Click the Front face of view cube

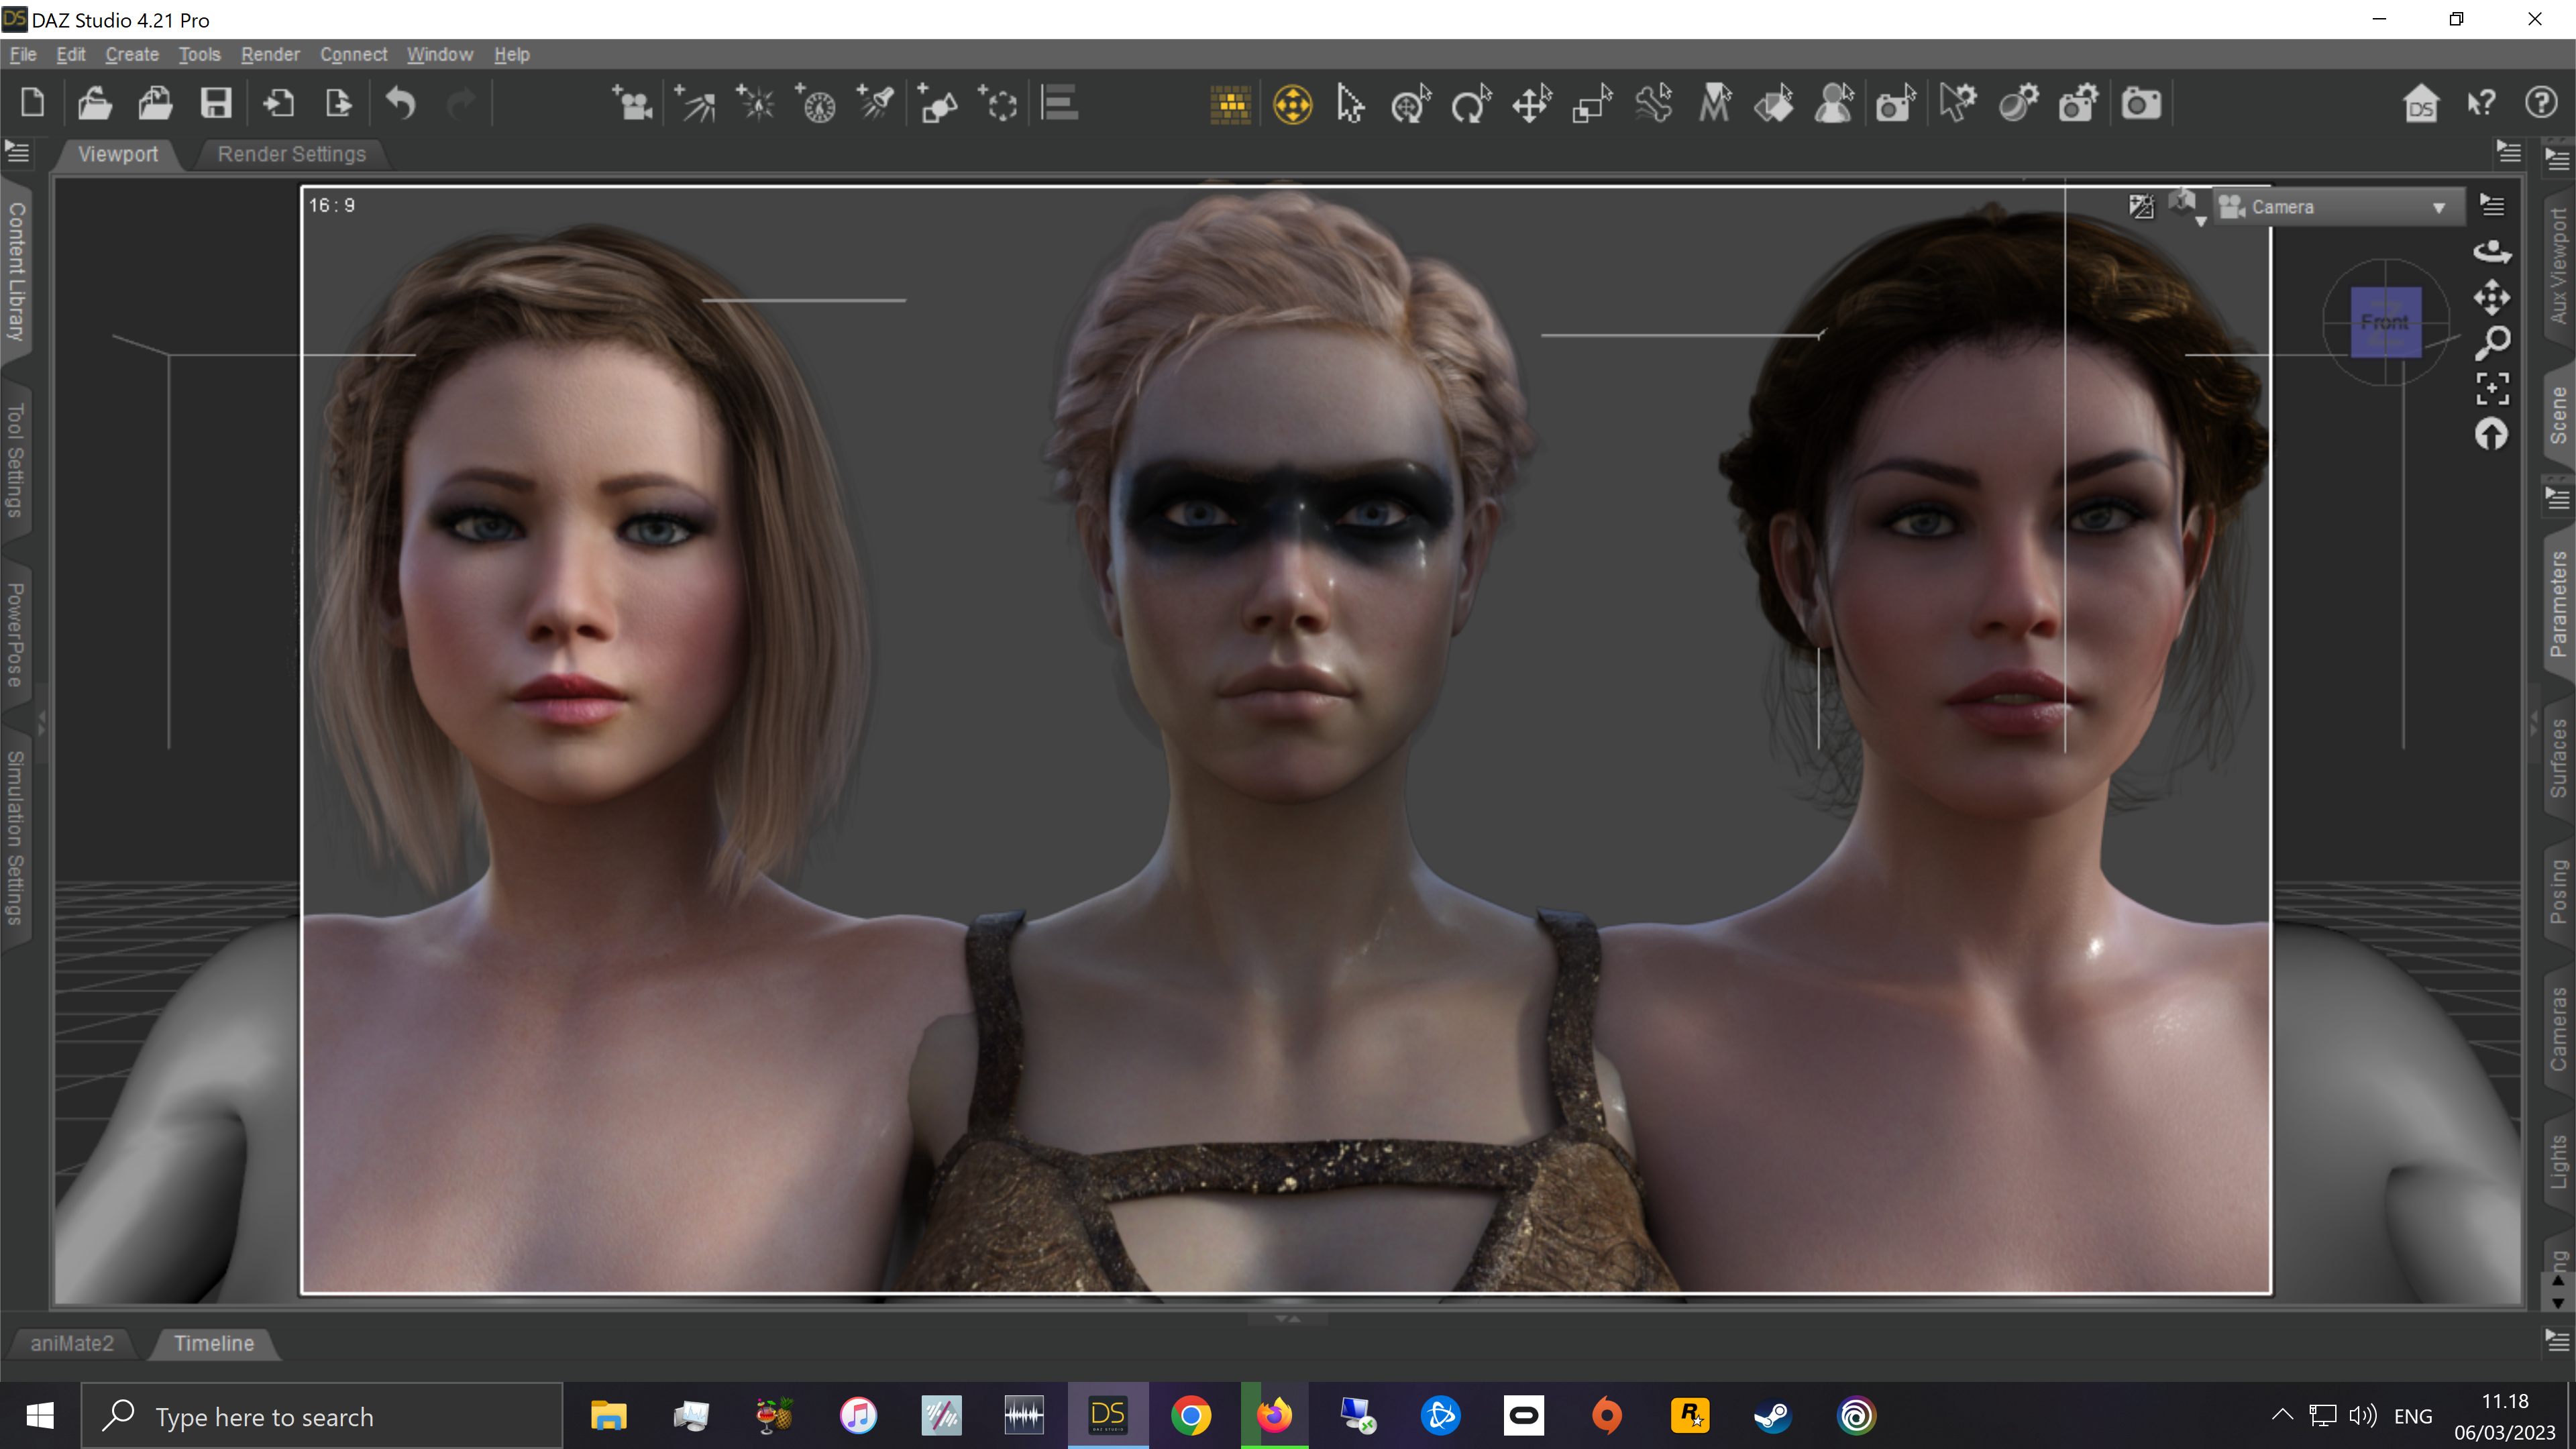click(x=2385, y=322)
